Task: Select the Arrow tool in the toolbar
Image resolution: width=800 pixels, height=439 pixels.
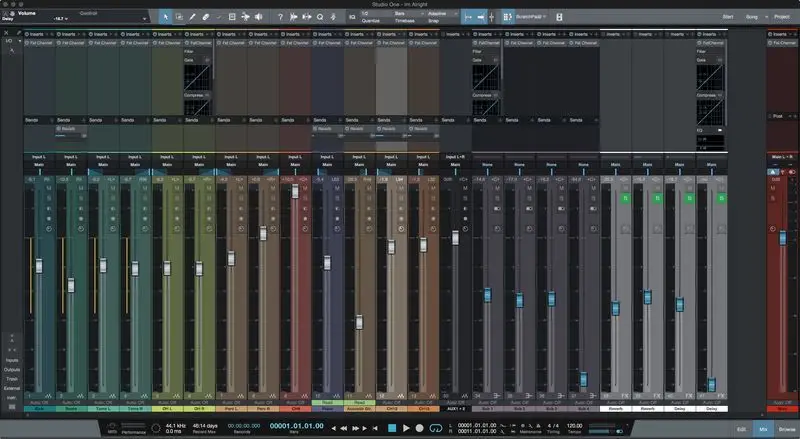Action: tap(166, 17)
